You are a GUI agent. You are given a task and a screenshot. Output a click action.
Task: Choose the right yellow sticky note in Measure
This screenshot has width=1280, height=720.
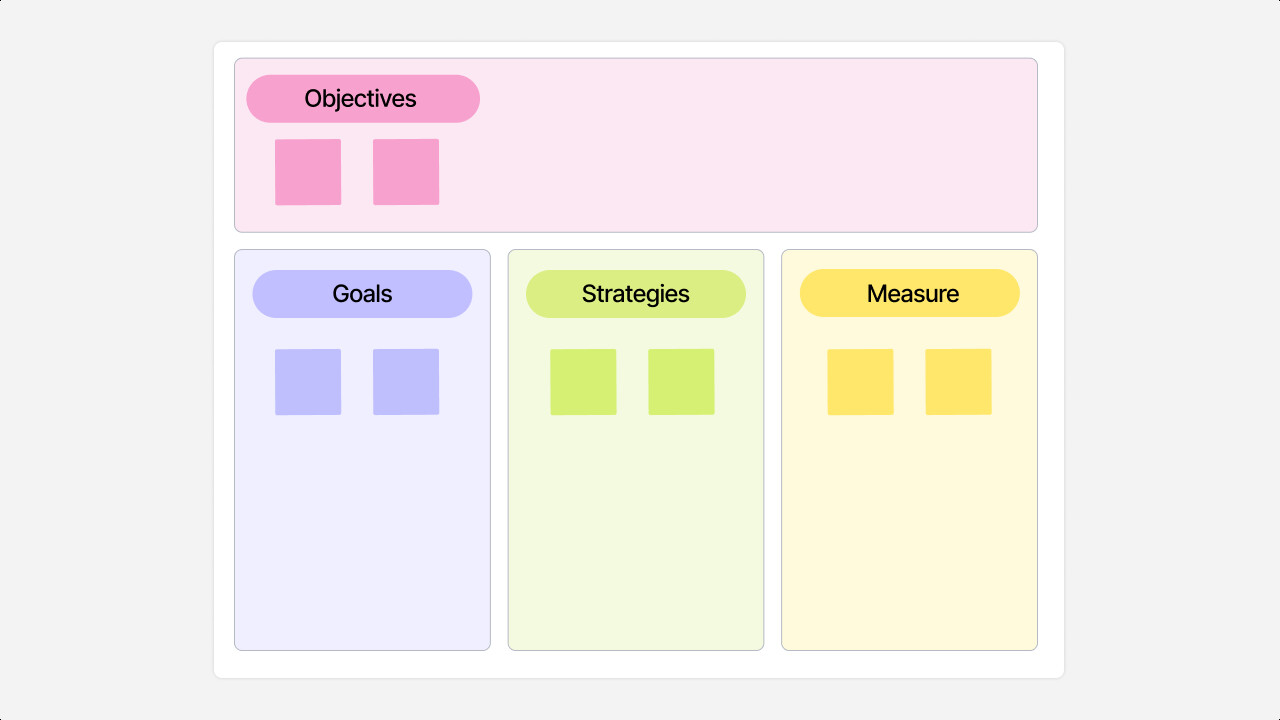pos(958,382)
